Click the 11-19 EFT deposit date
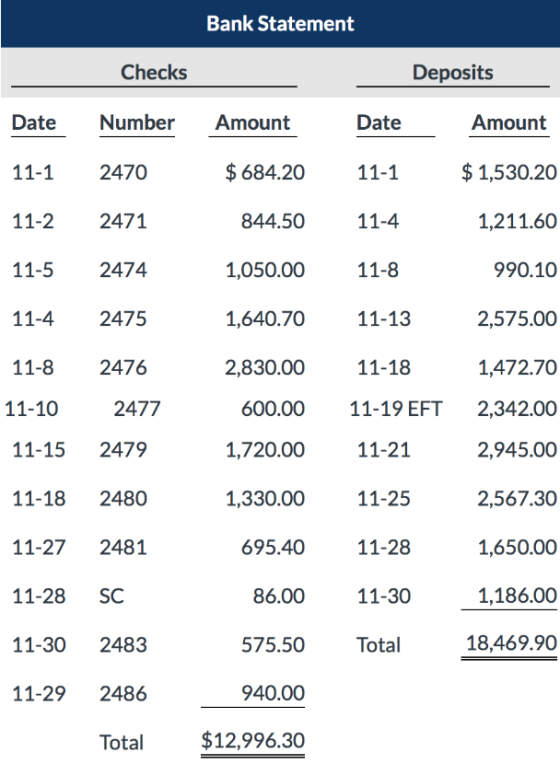This screenshot has width=560, height=764. 396,408
